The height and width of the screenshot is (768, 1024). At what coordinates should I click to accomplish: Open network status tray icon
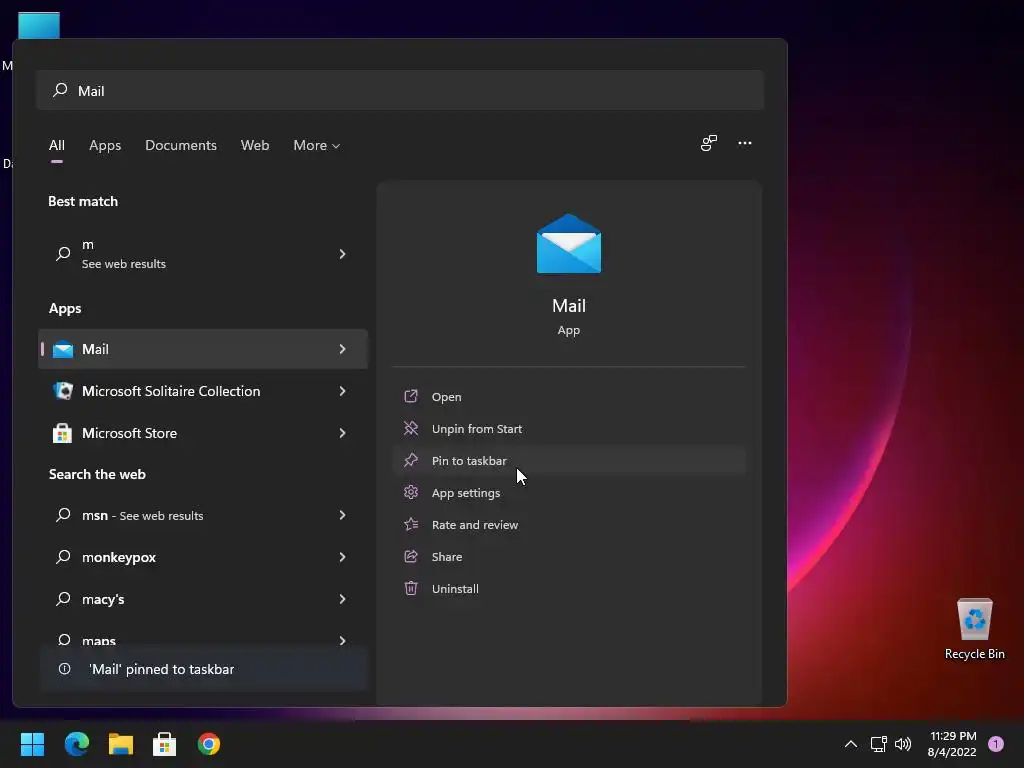click(878, 744)
